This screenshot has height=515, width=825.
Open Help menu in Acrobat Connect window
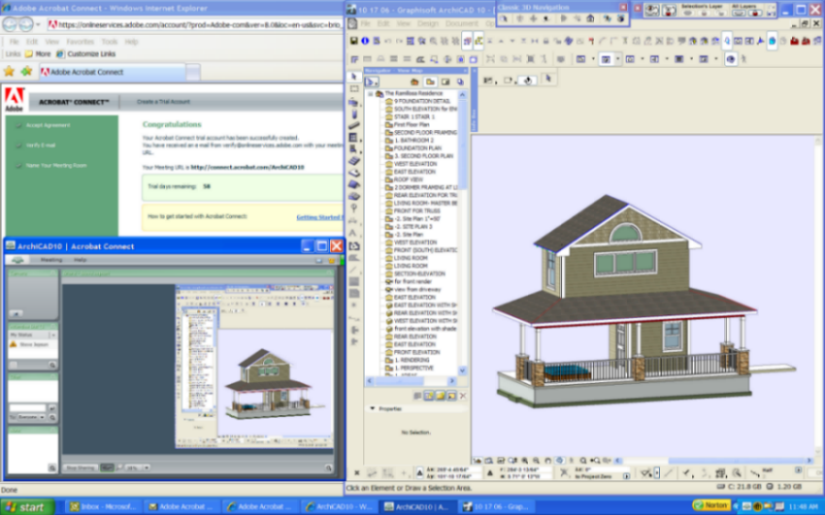click(x=80, y=260)
